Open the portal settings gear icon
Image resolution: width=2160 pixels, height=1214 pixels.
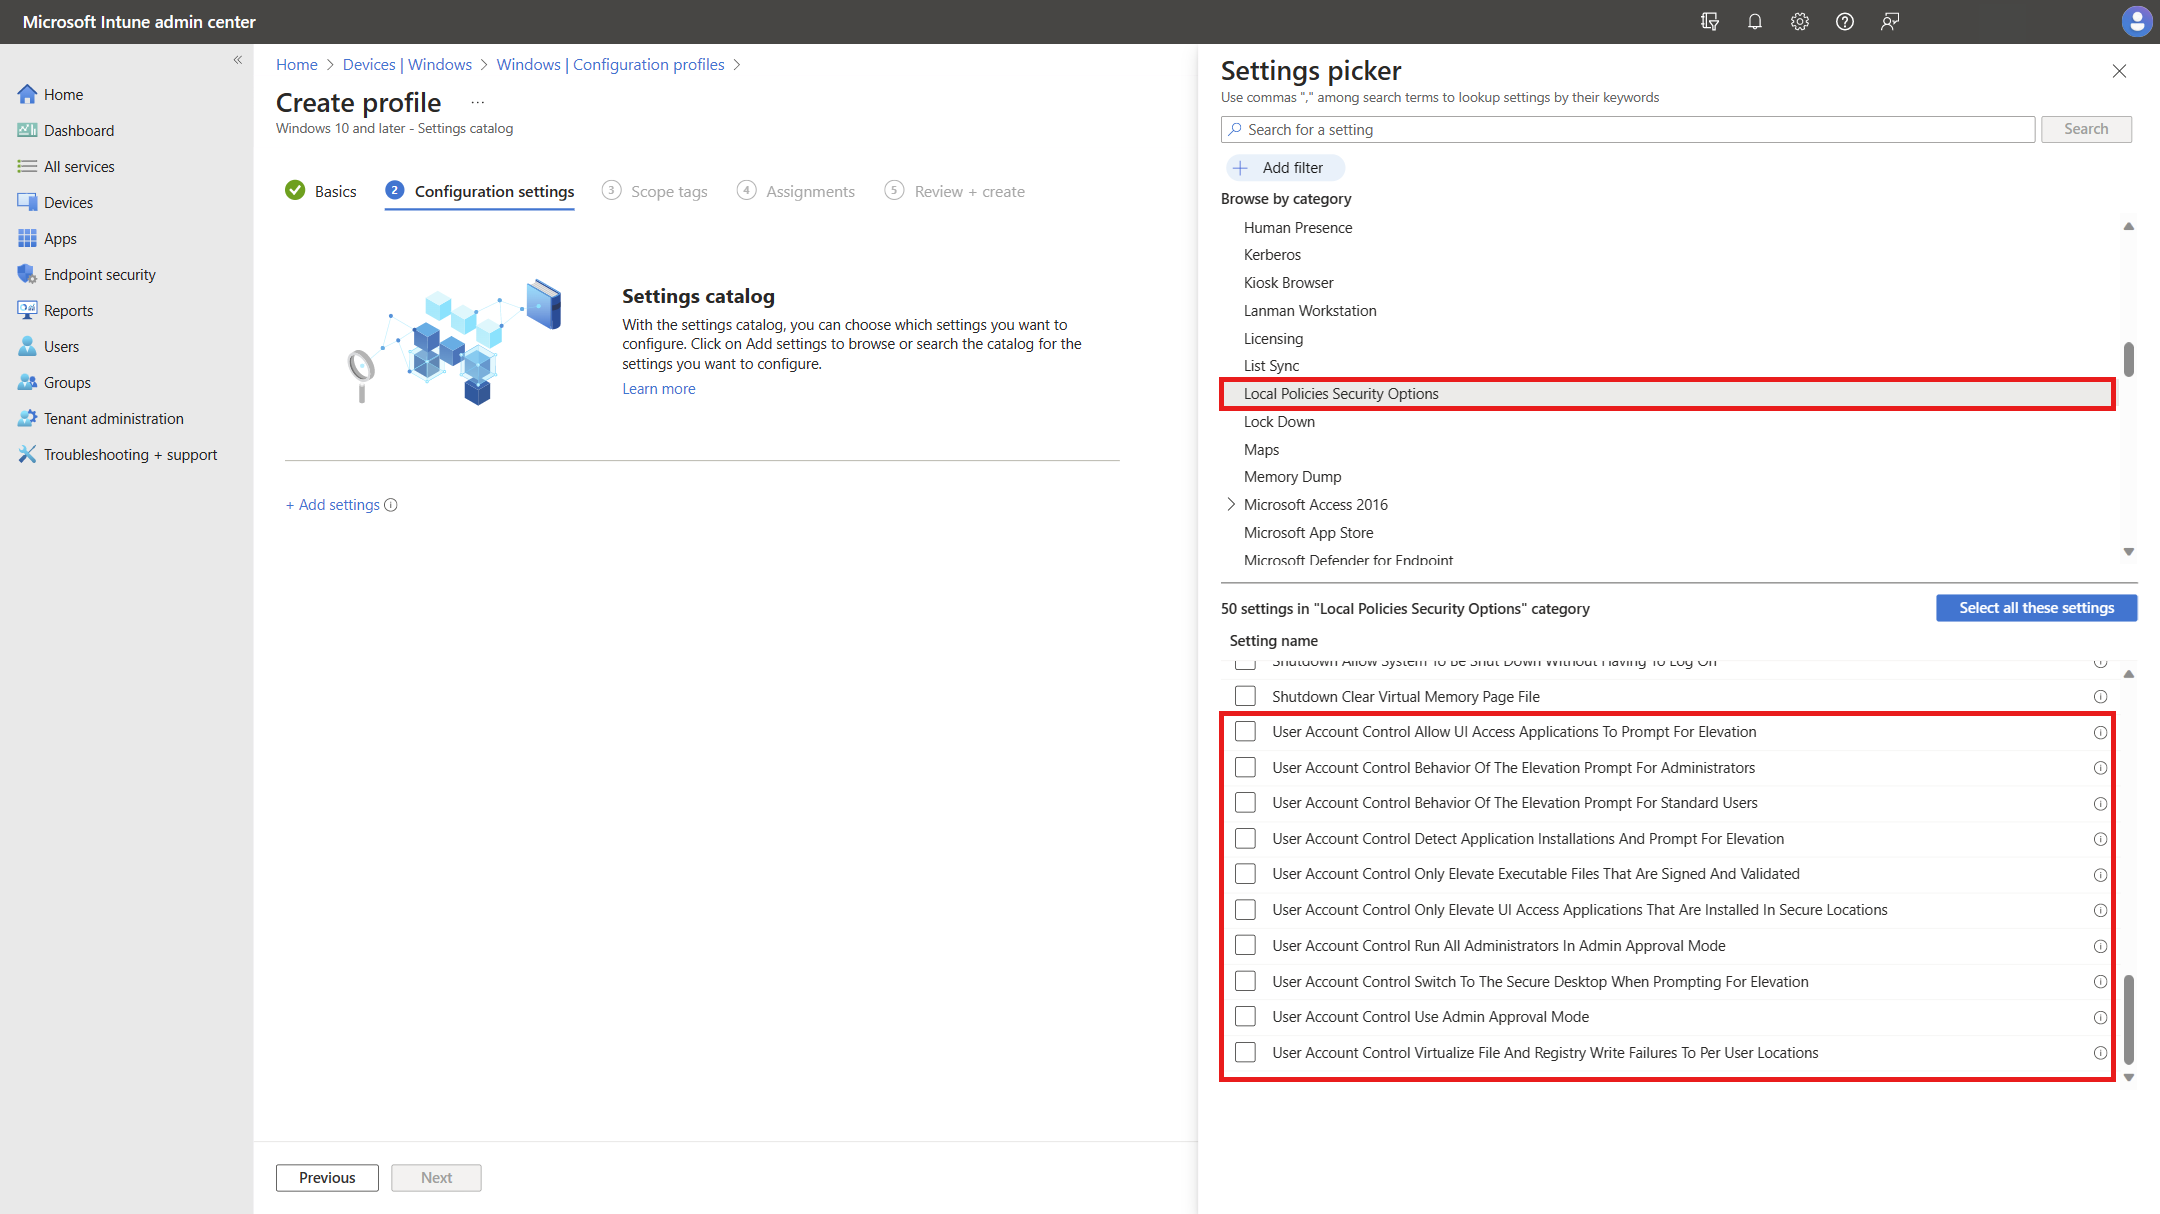(x=1799, y=22)
